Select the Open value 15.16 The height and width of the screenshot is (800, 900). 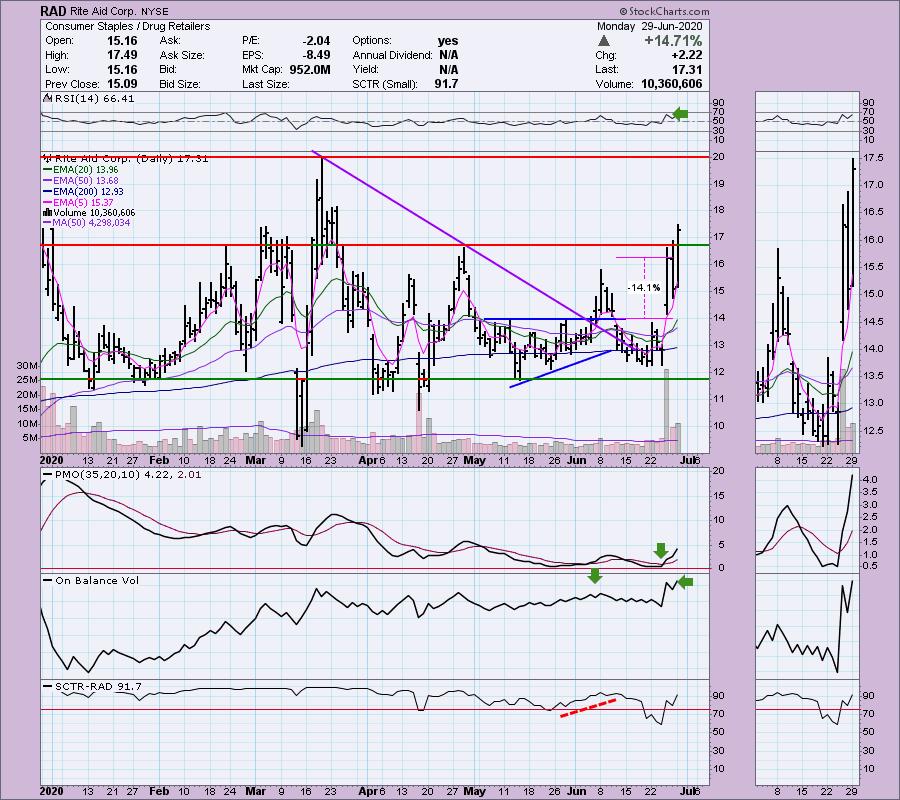coord(122,41)
